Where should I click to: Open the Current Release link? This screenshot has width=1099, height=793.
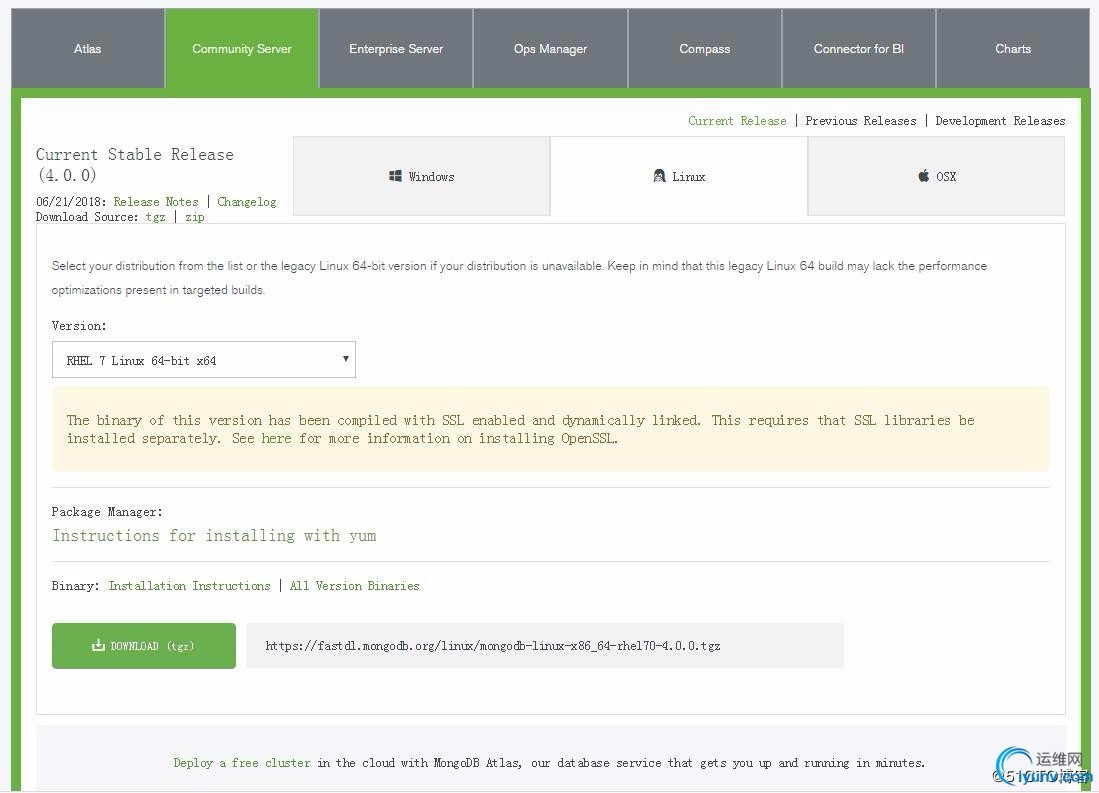[x=737, y=121]
